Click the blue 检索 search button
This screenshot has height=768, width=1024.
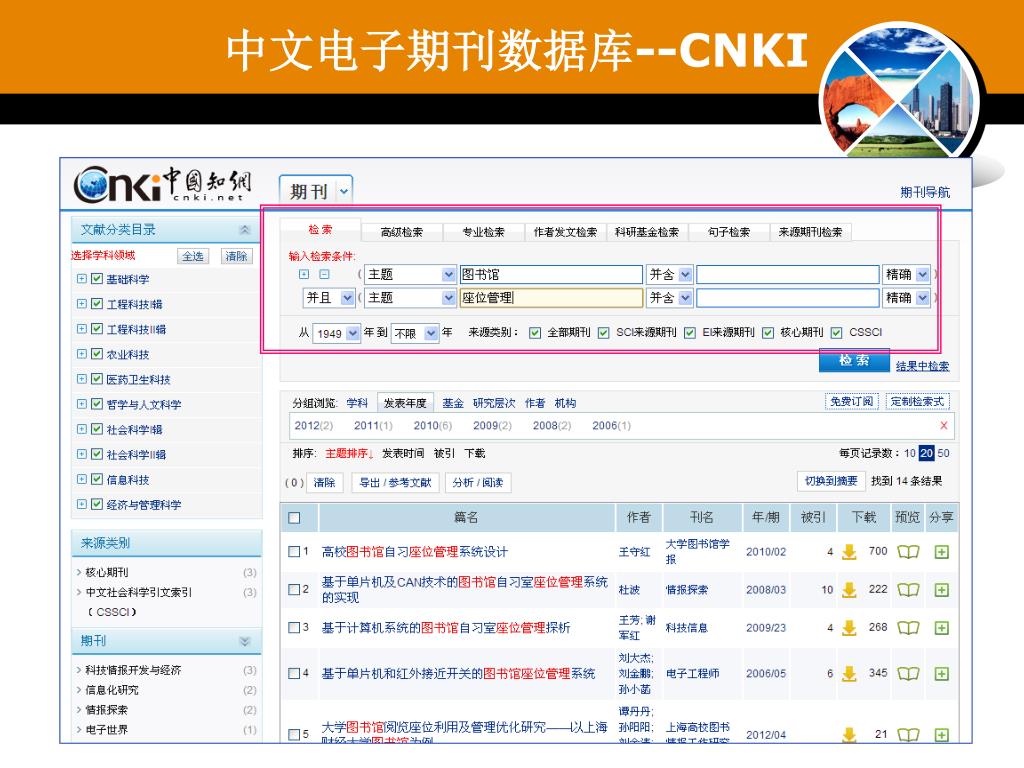point(854,360)
